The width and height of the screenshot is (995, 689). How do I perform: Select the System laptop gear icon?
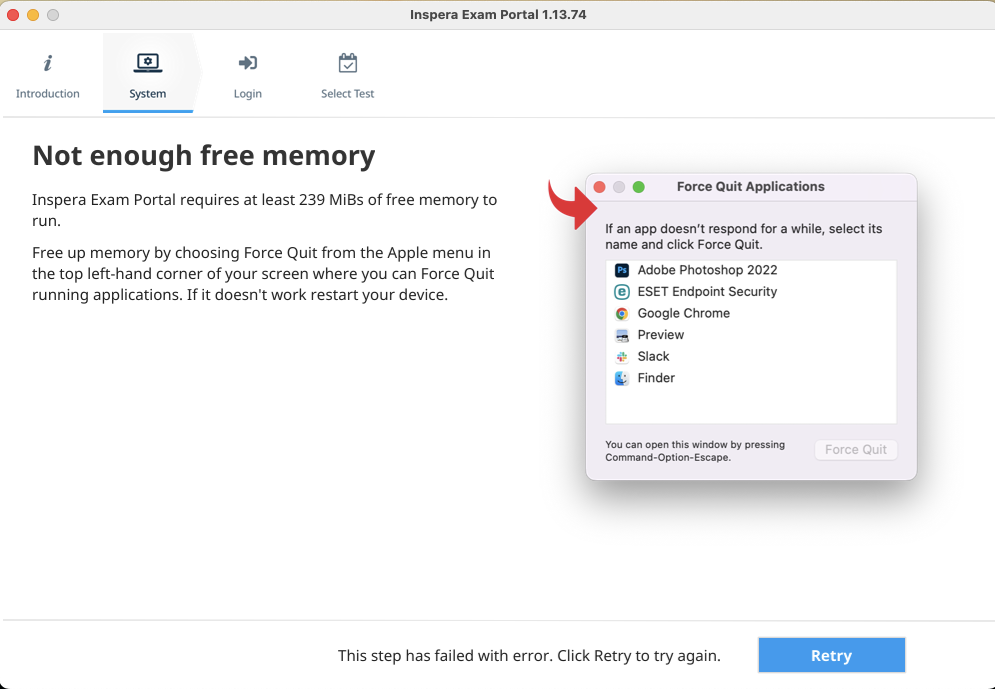[148, 63]
